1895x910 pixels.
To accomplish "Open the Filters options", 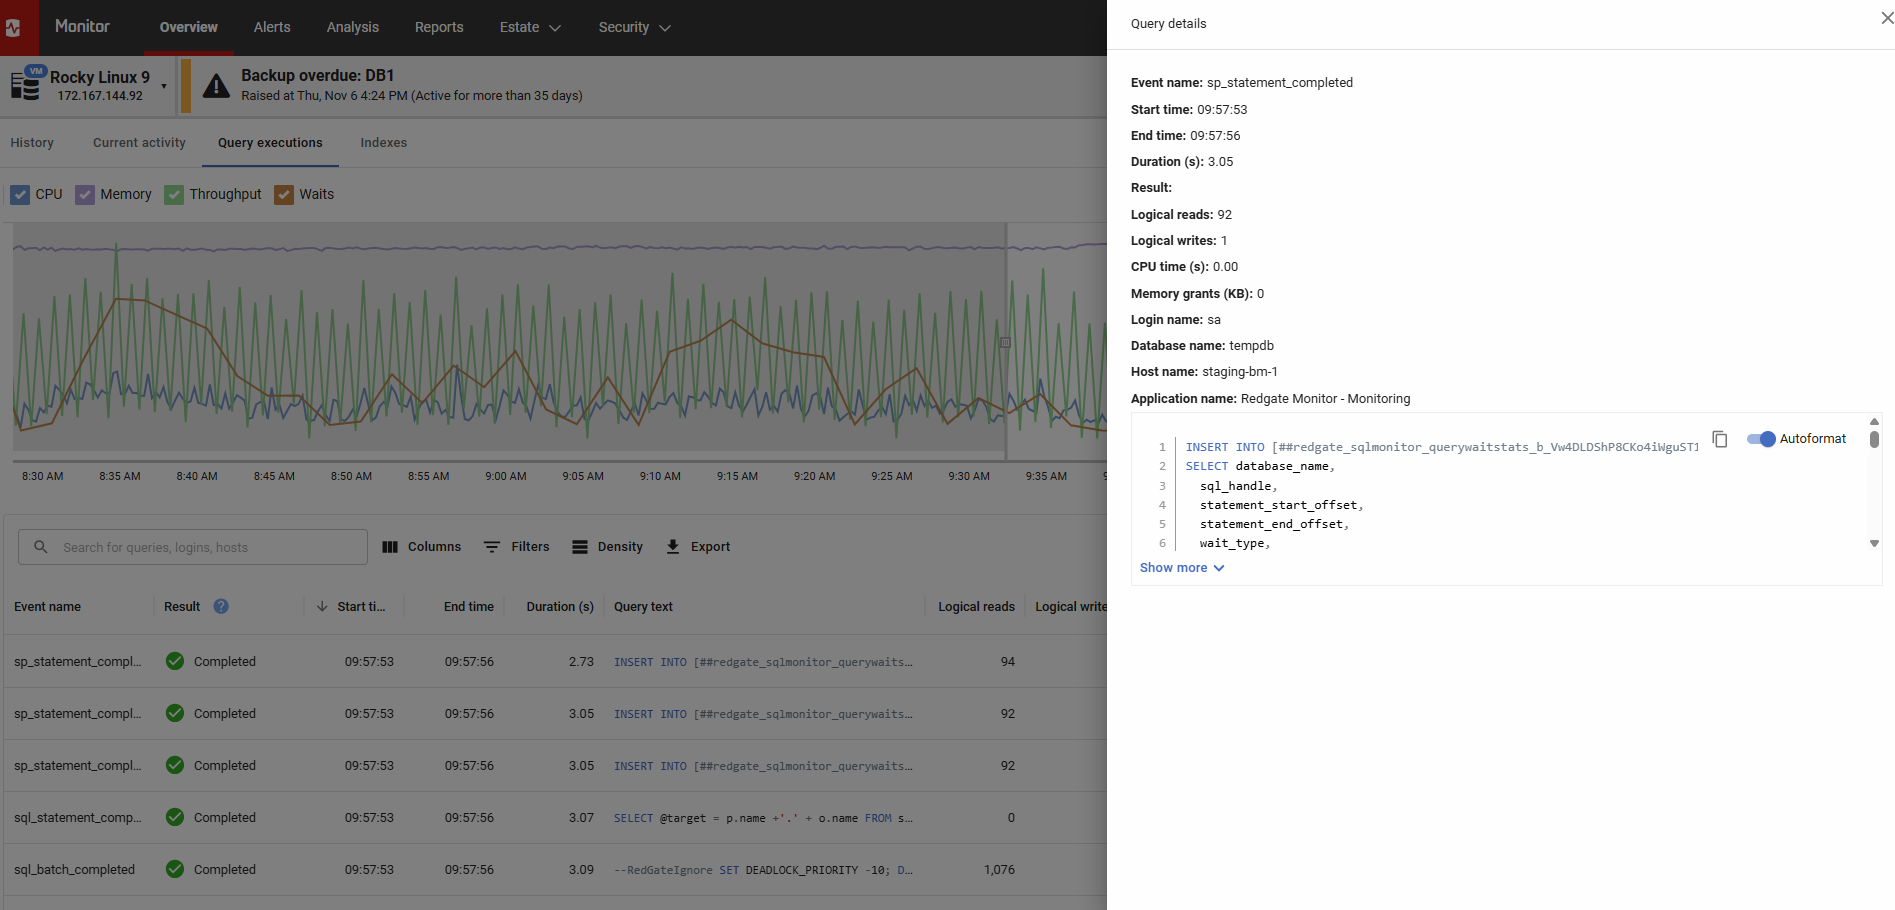I will coord(517,547).
